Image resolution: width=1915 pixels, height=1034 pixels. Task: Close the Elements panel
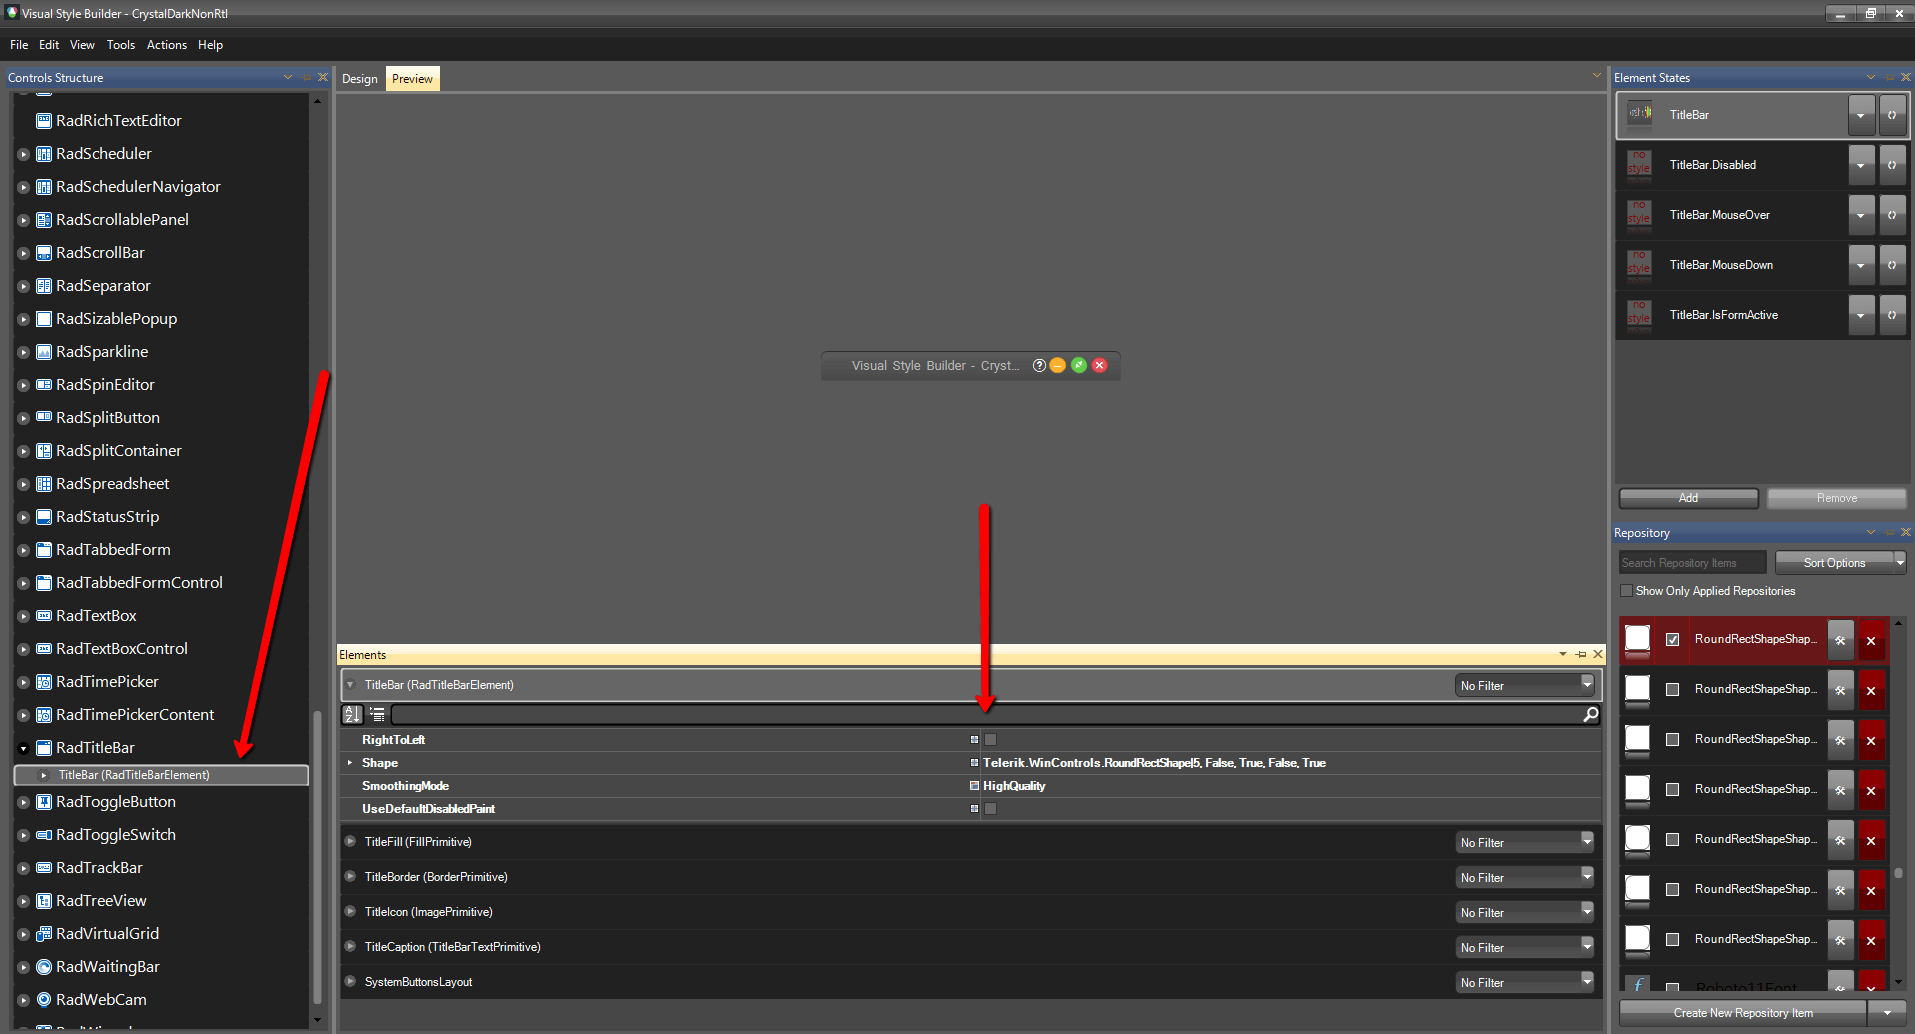click(x=1598, y=654)
